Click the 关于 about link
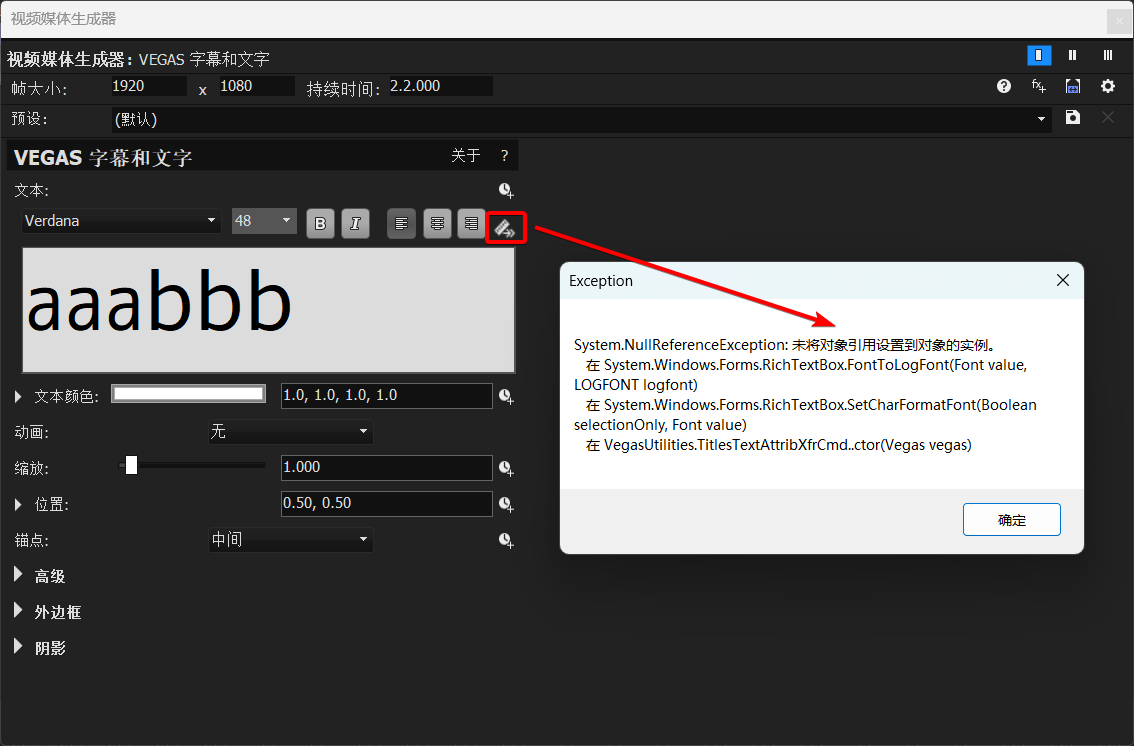The height and width of the screenshot is (746, 1134). [466, 156]
